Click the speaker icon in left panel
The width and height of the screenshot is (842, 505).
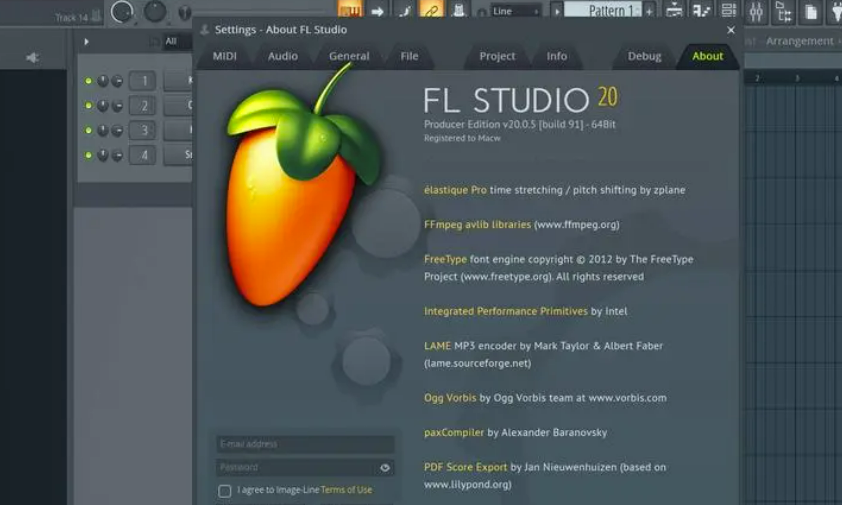tap(32, 57)
